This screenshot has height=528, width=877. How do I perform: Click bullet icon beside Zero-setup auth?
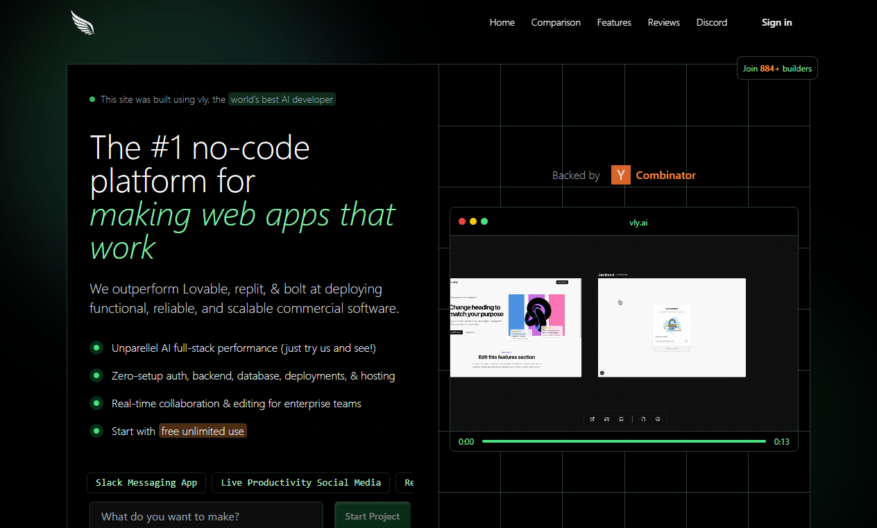pos(96,375)
